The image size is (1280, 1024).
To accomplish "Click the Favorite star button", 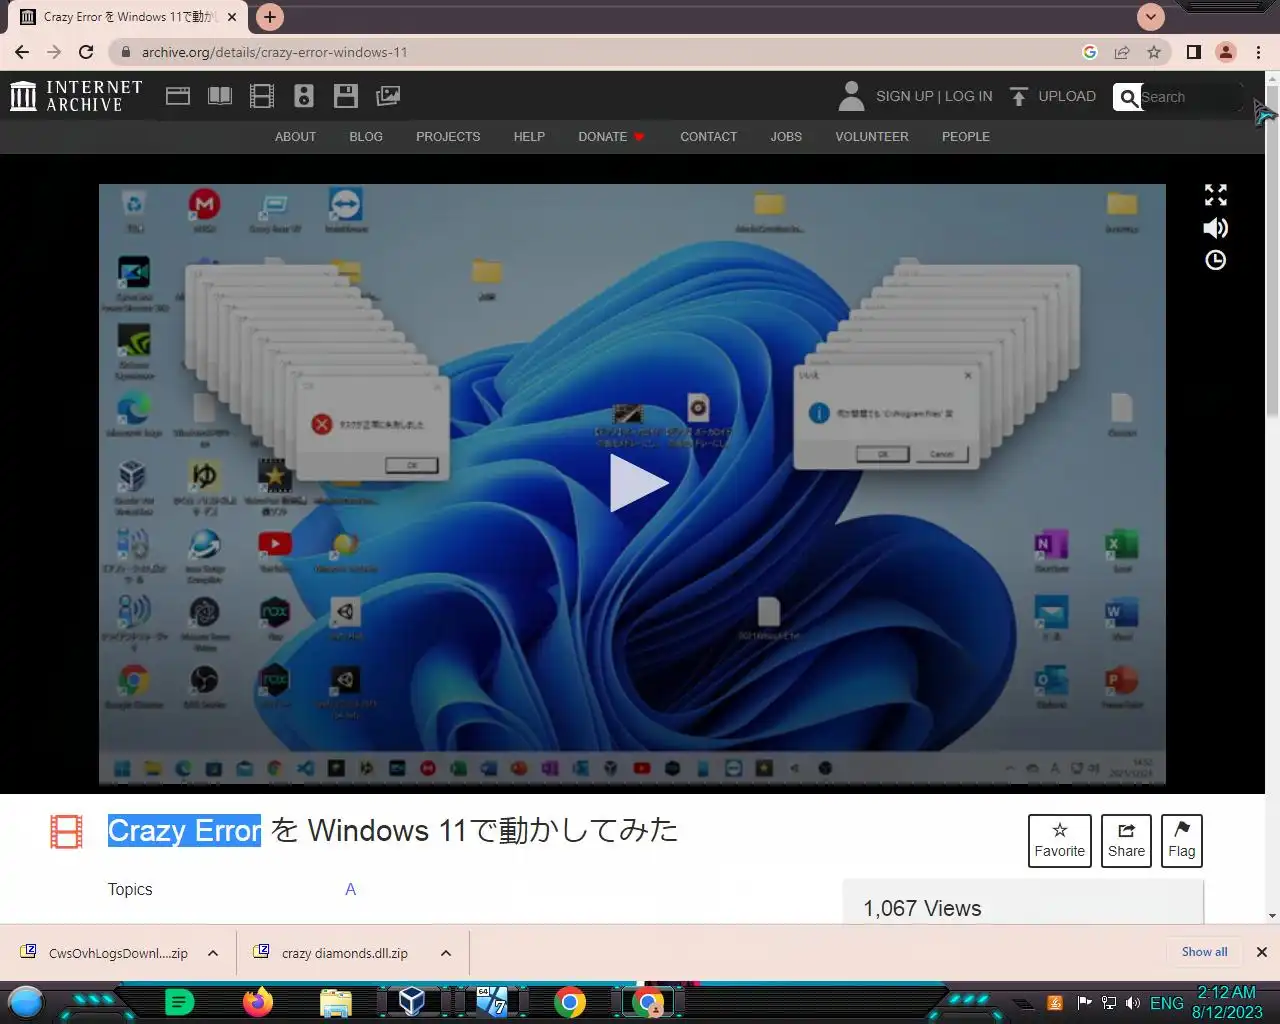I will (1060, 841).
